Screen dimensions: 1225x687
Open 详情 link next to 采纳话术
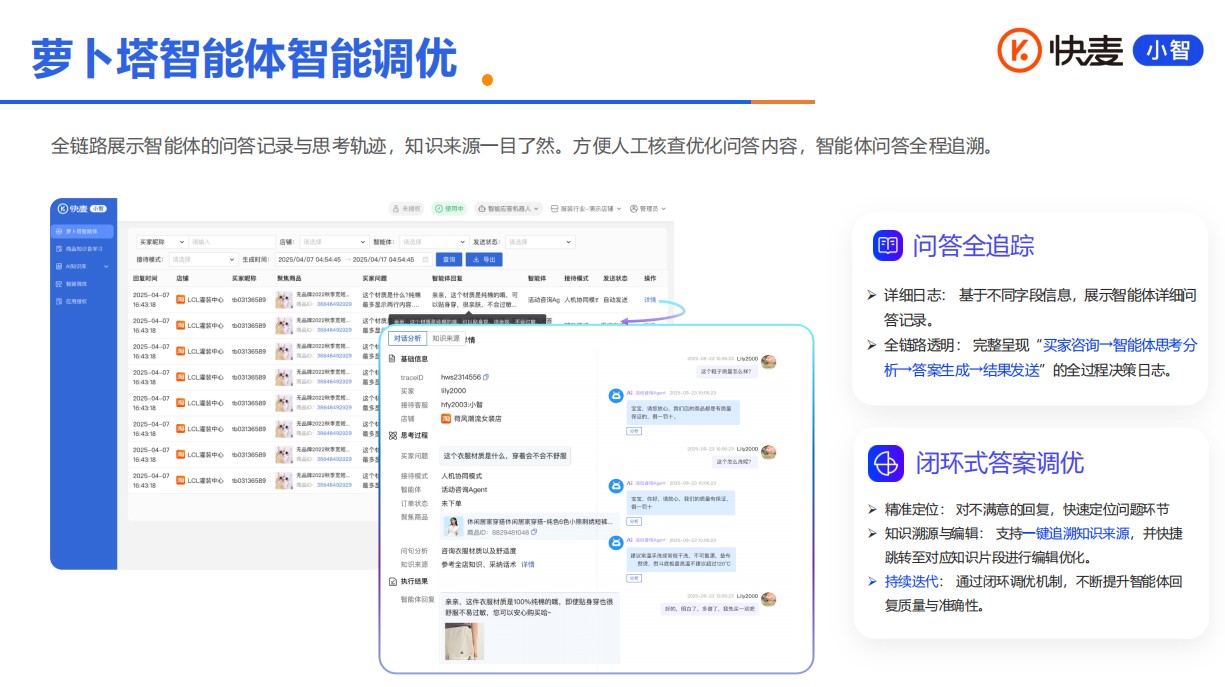pos(528,564)
